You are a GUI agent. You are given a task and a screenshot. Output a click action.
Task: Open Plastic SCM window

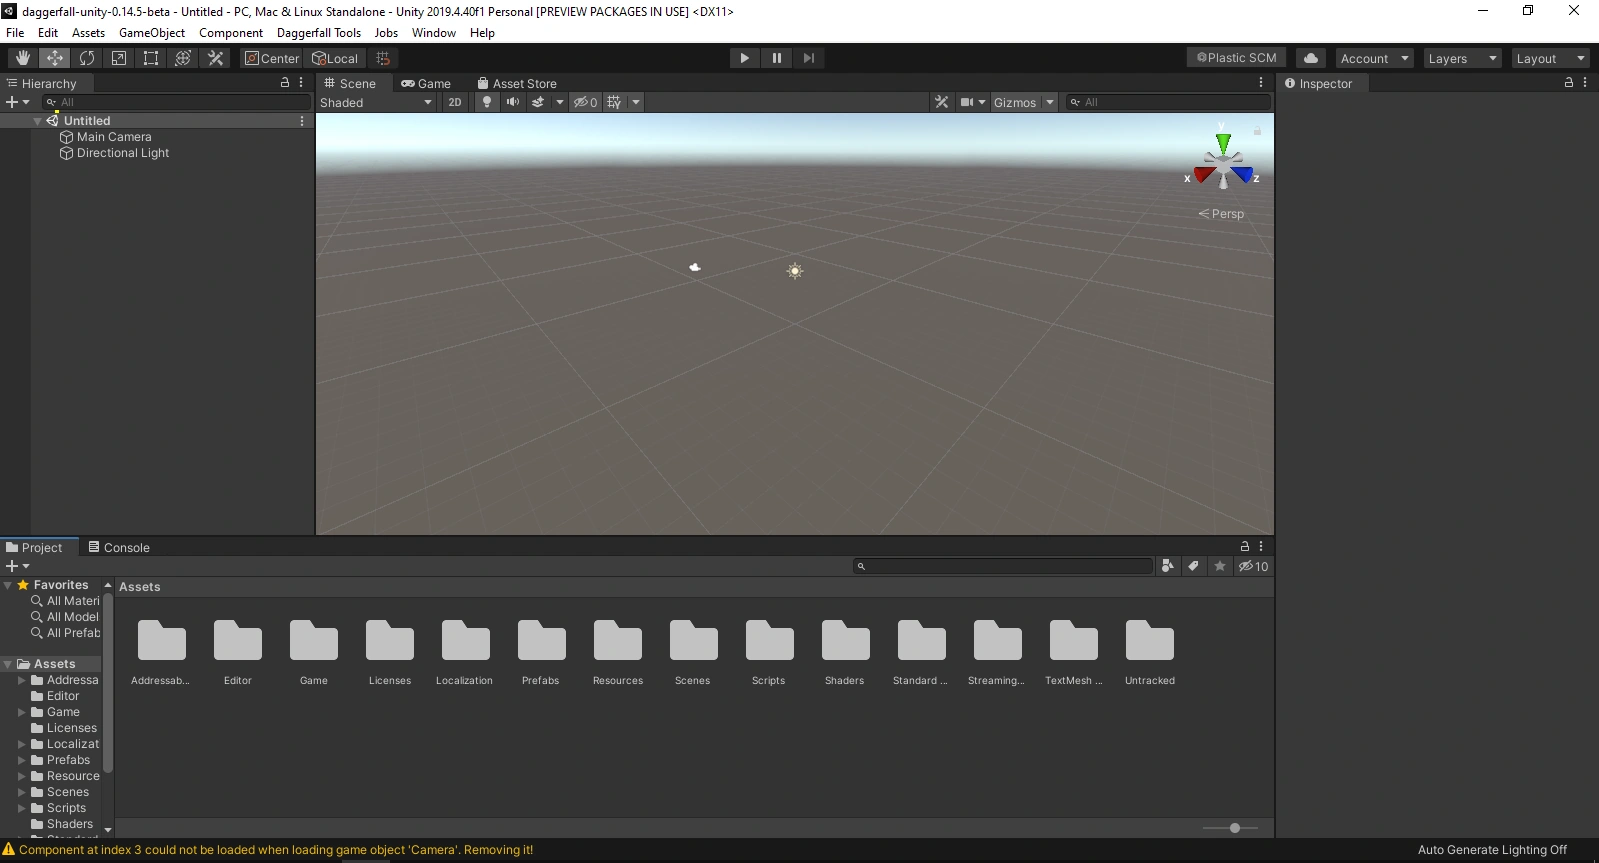[1237, 58]
